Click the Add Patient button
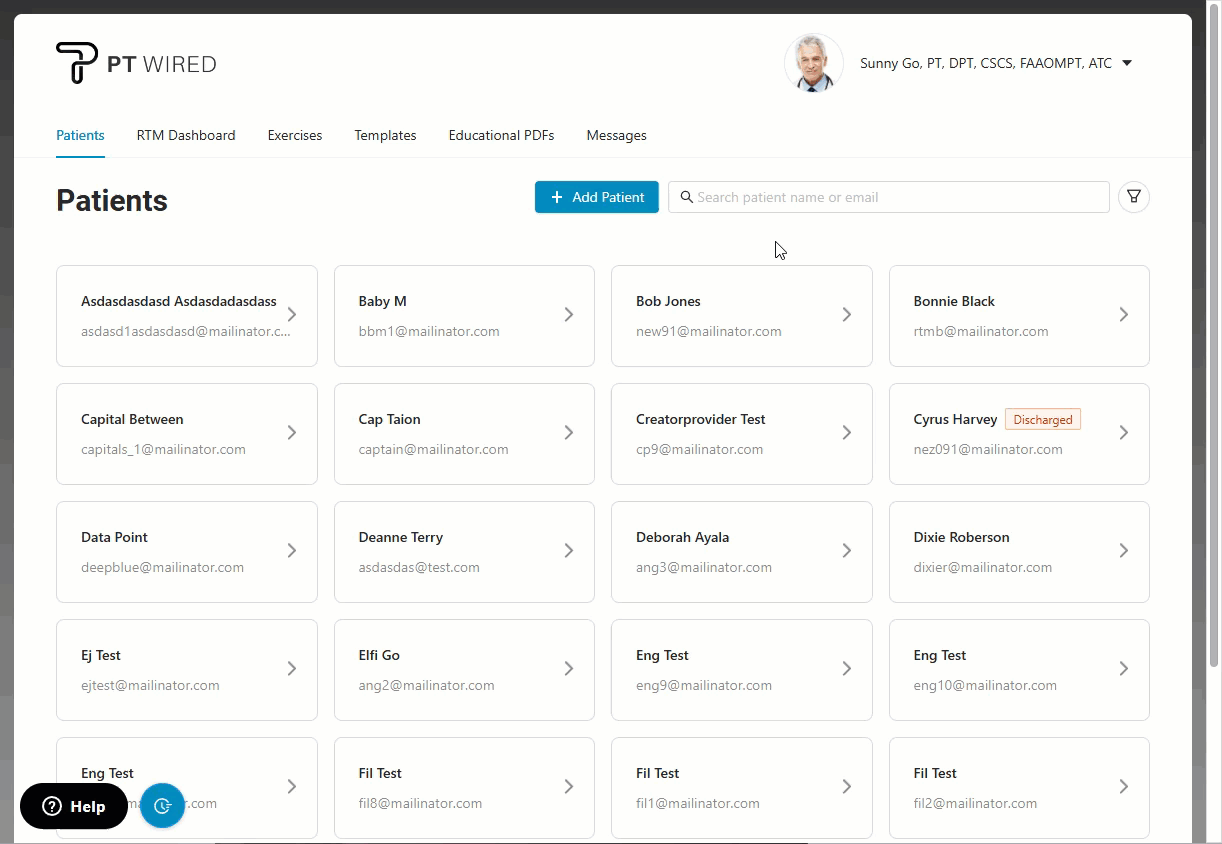 pyautogui.click(x=597, y=197)
